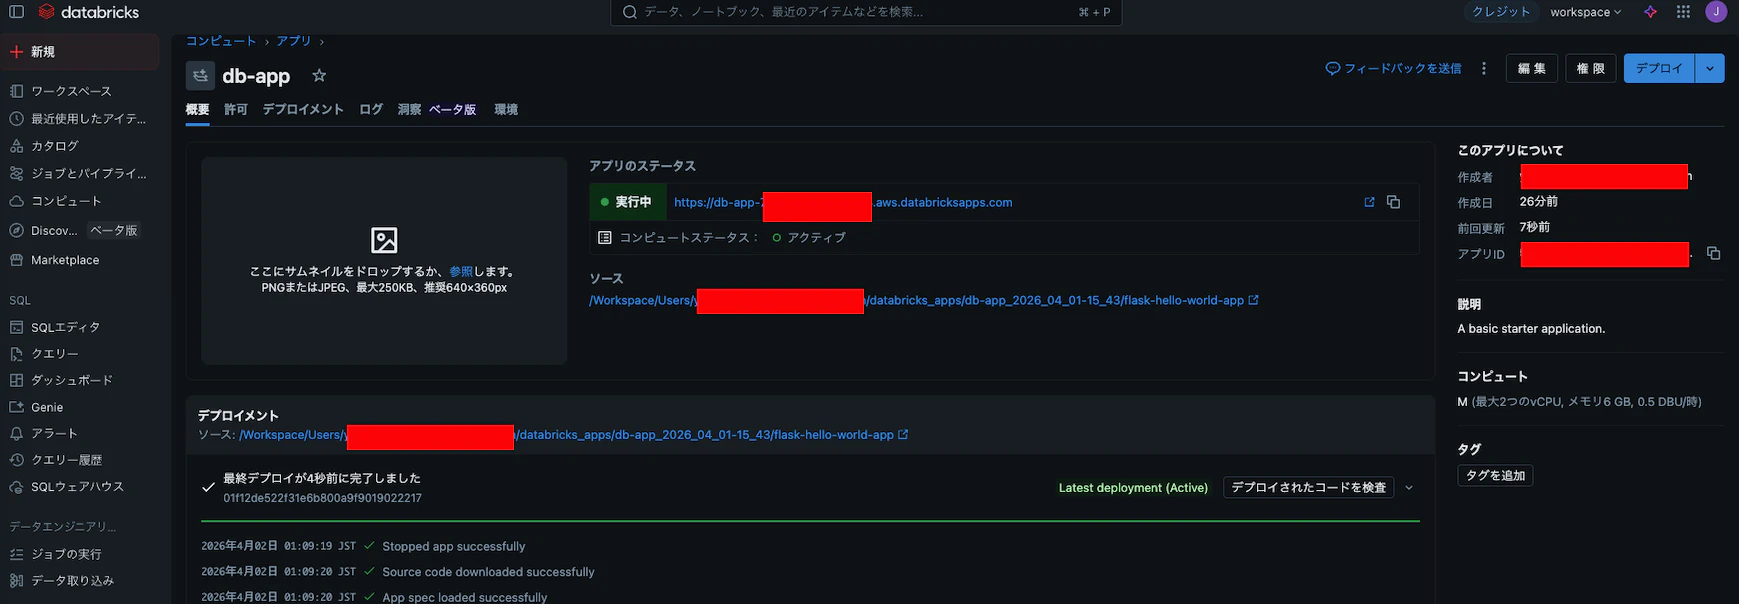Viewport: 1739px width, 604px height.
Task: Switch to the 環境 tab
Action: click(506, 109)
